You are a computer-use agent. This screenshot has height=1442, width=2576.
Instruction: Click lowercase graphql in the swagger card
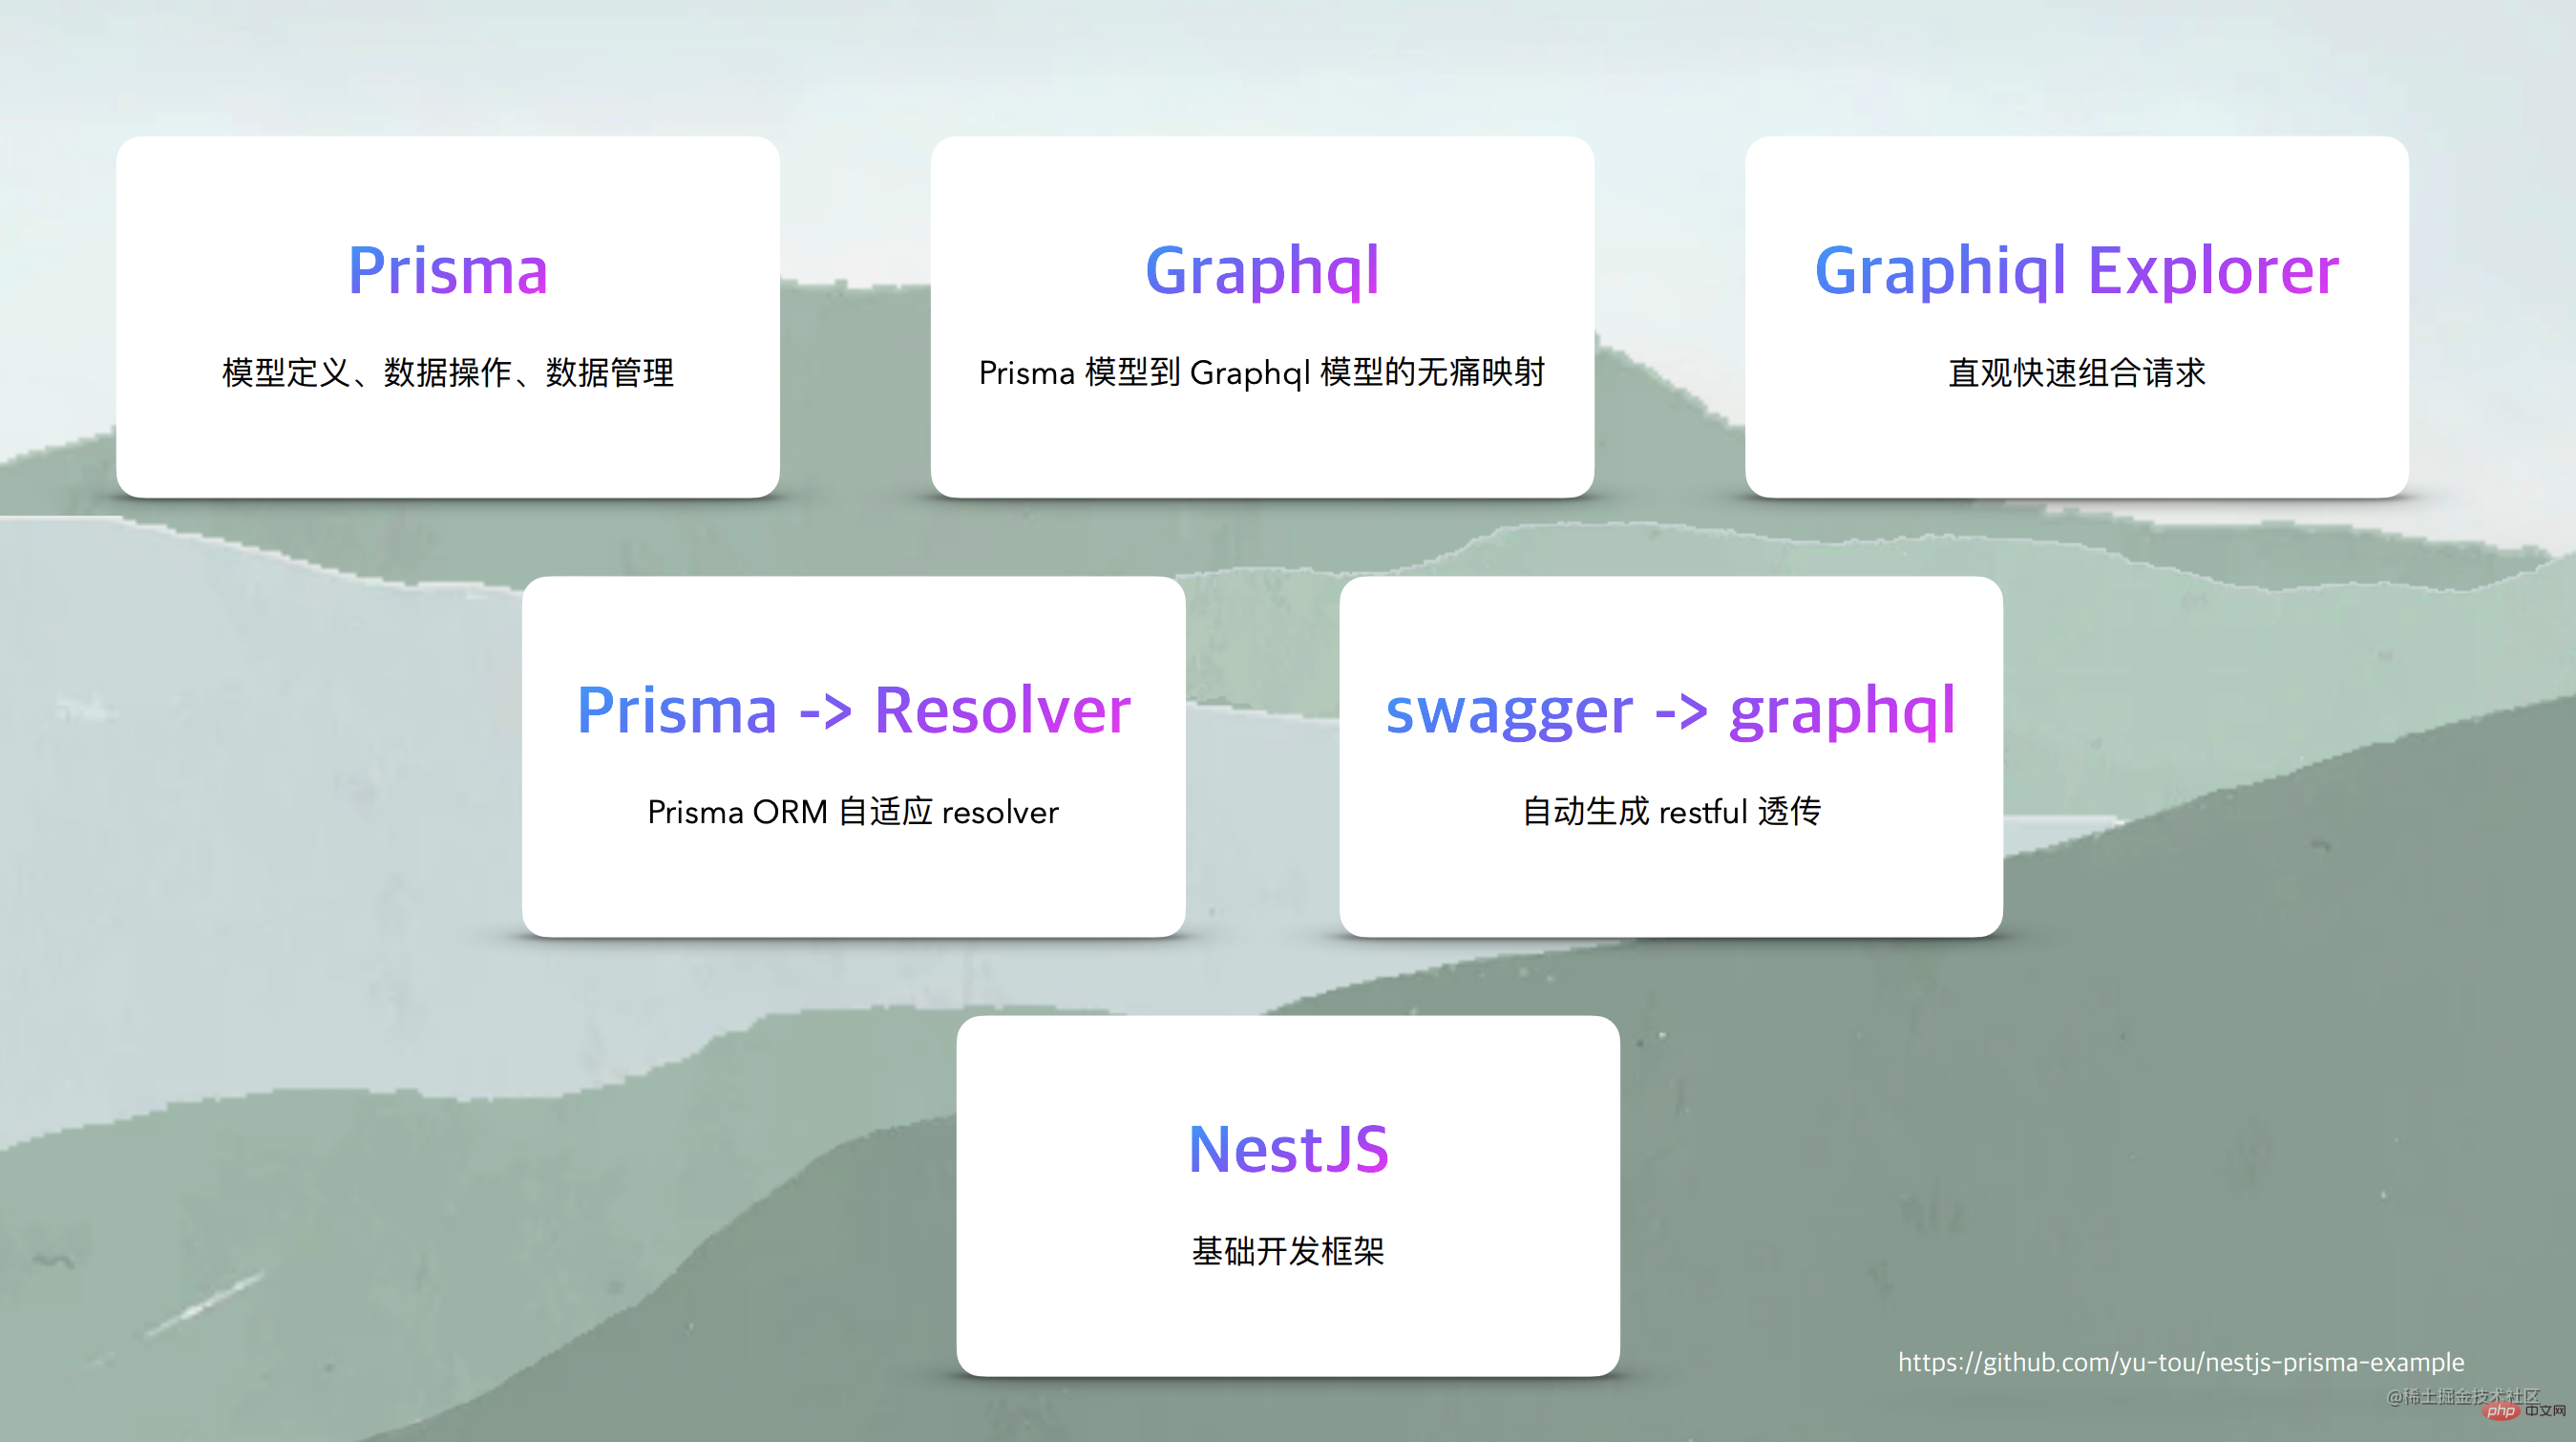pos(1842,712)
